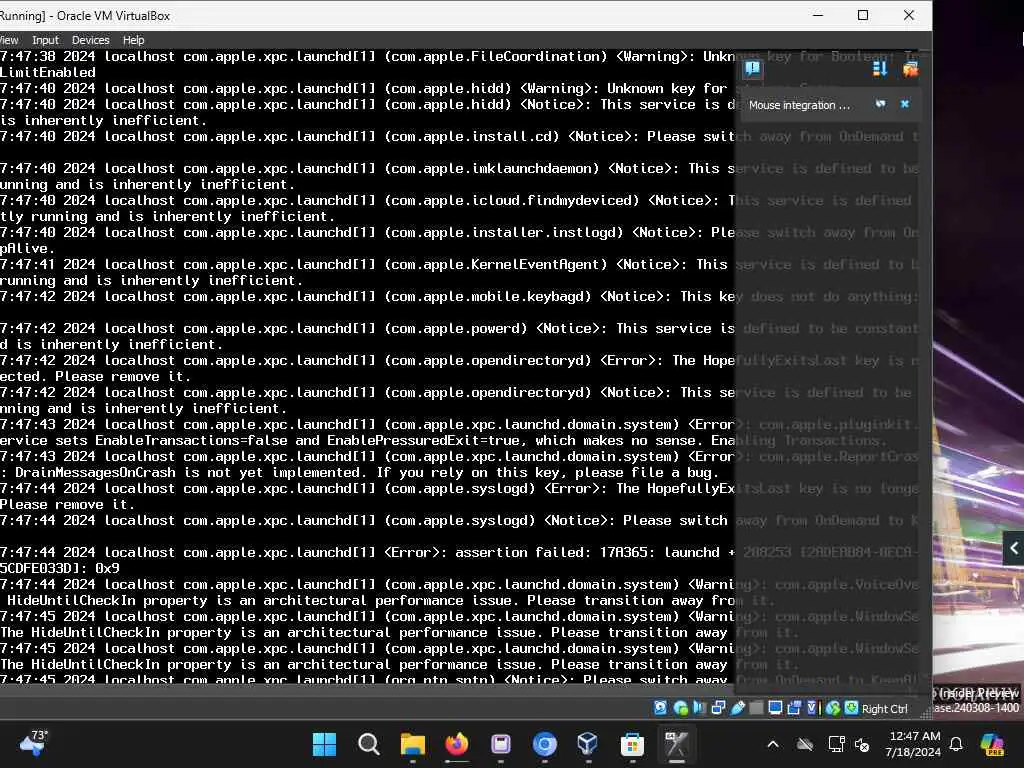The width and height of the screenshot is (1024, 768).
Task: Open the network status tray icon
Action: tap(836, 744)
